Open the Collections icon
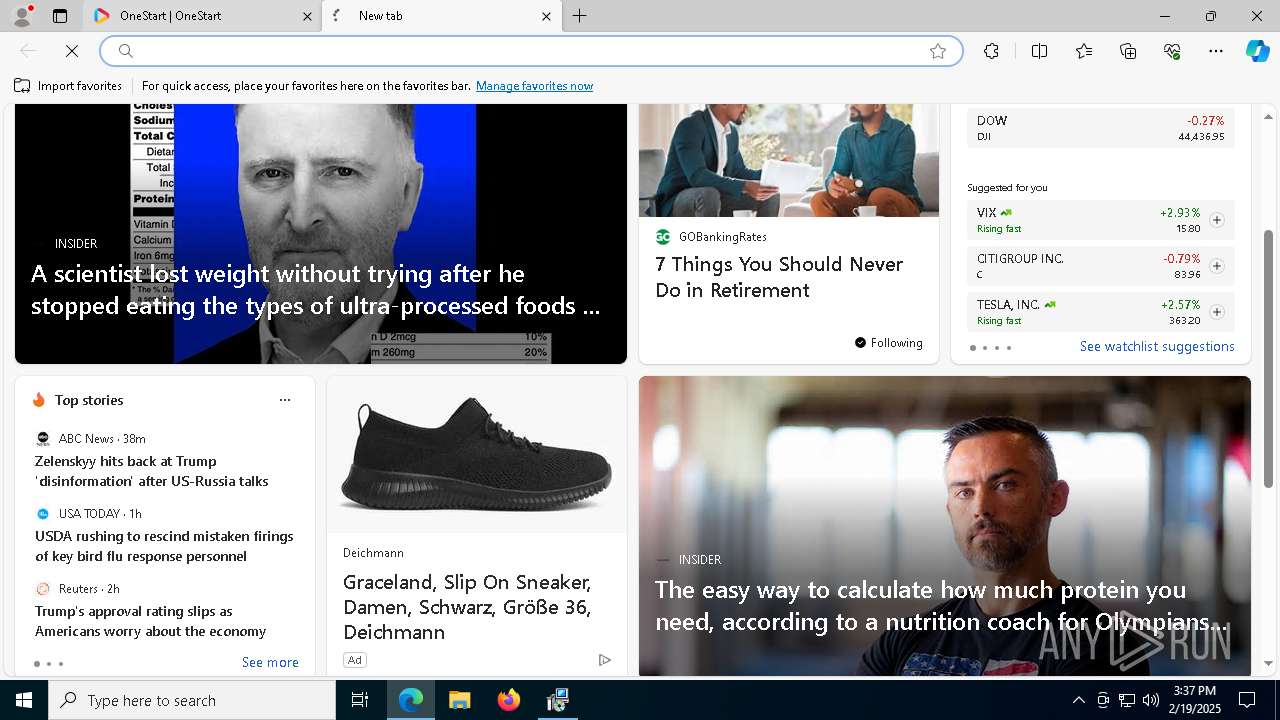 pos(1128,51)
